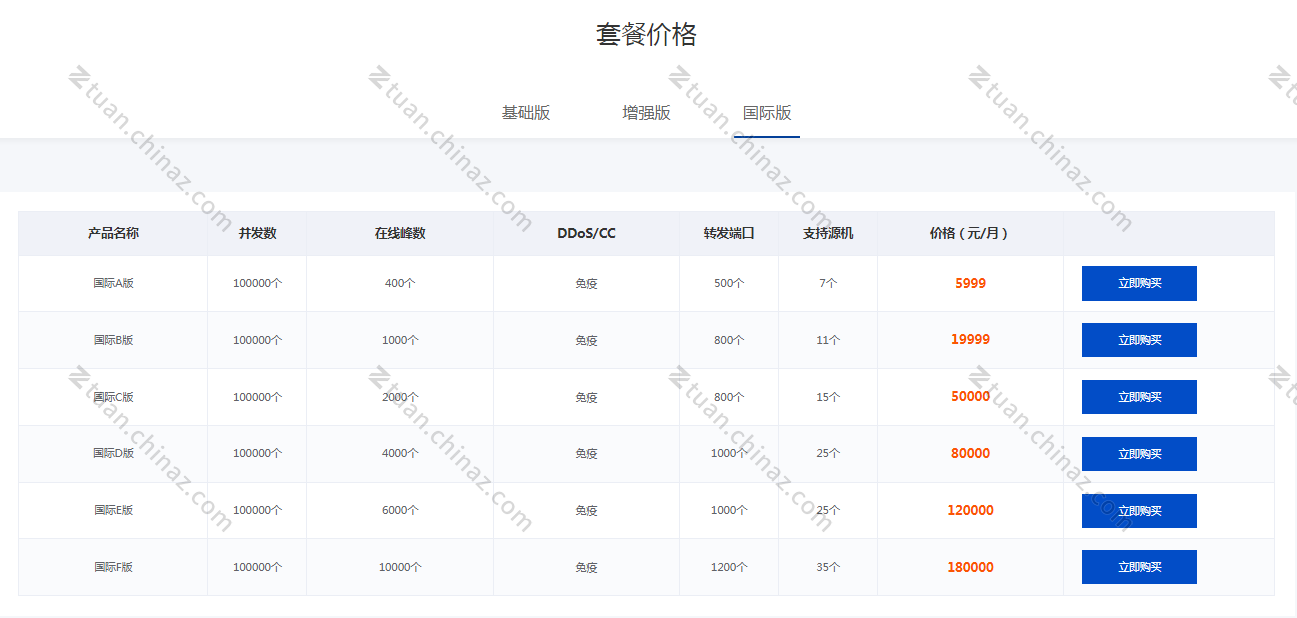Click the 价格（元/月）column header
The image size is (1297, 618).
pyautogui.click(x=970, y=233)
